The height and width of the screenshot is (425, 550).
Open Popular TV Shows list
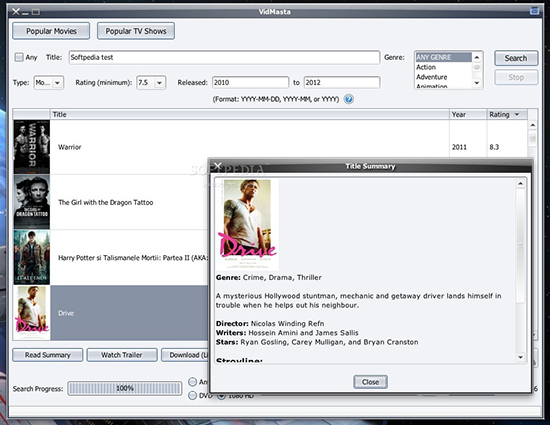(x=136, y=31)
